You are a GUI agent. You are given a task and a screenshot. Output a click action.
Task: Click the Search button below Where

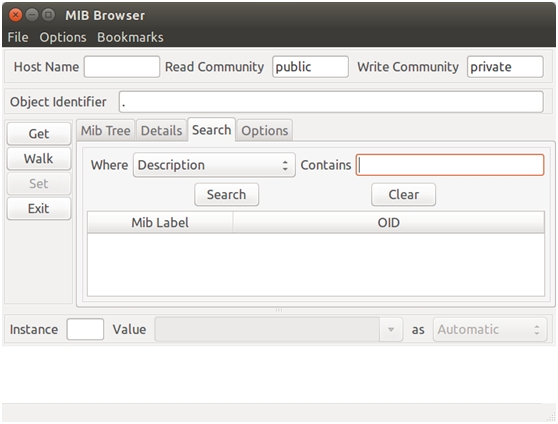tap(226, 195)
